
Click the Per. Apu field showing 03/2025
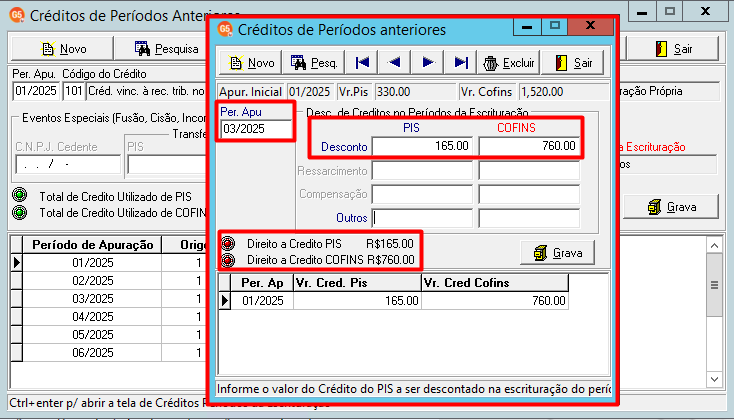256,129
